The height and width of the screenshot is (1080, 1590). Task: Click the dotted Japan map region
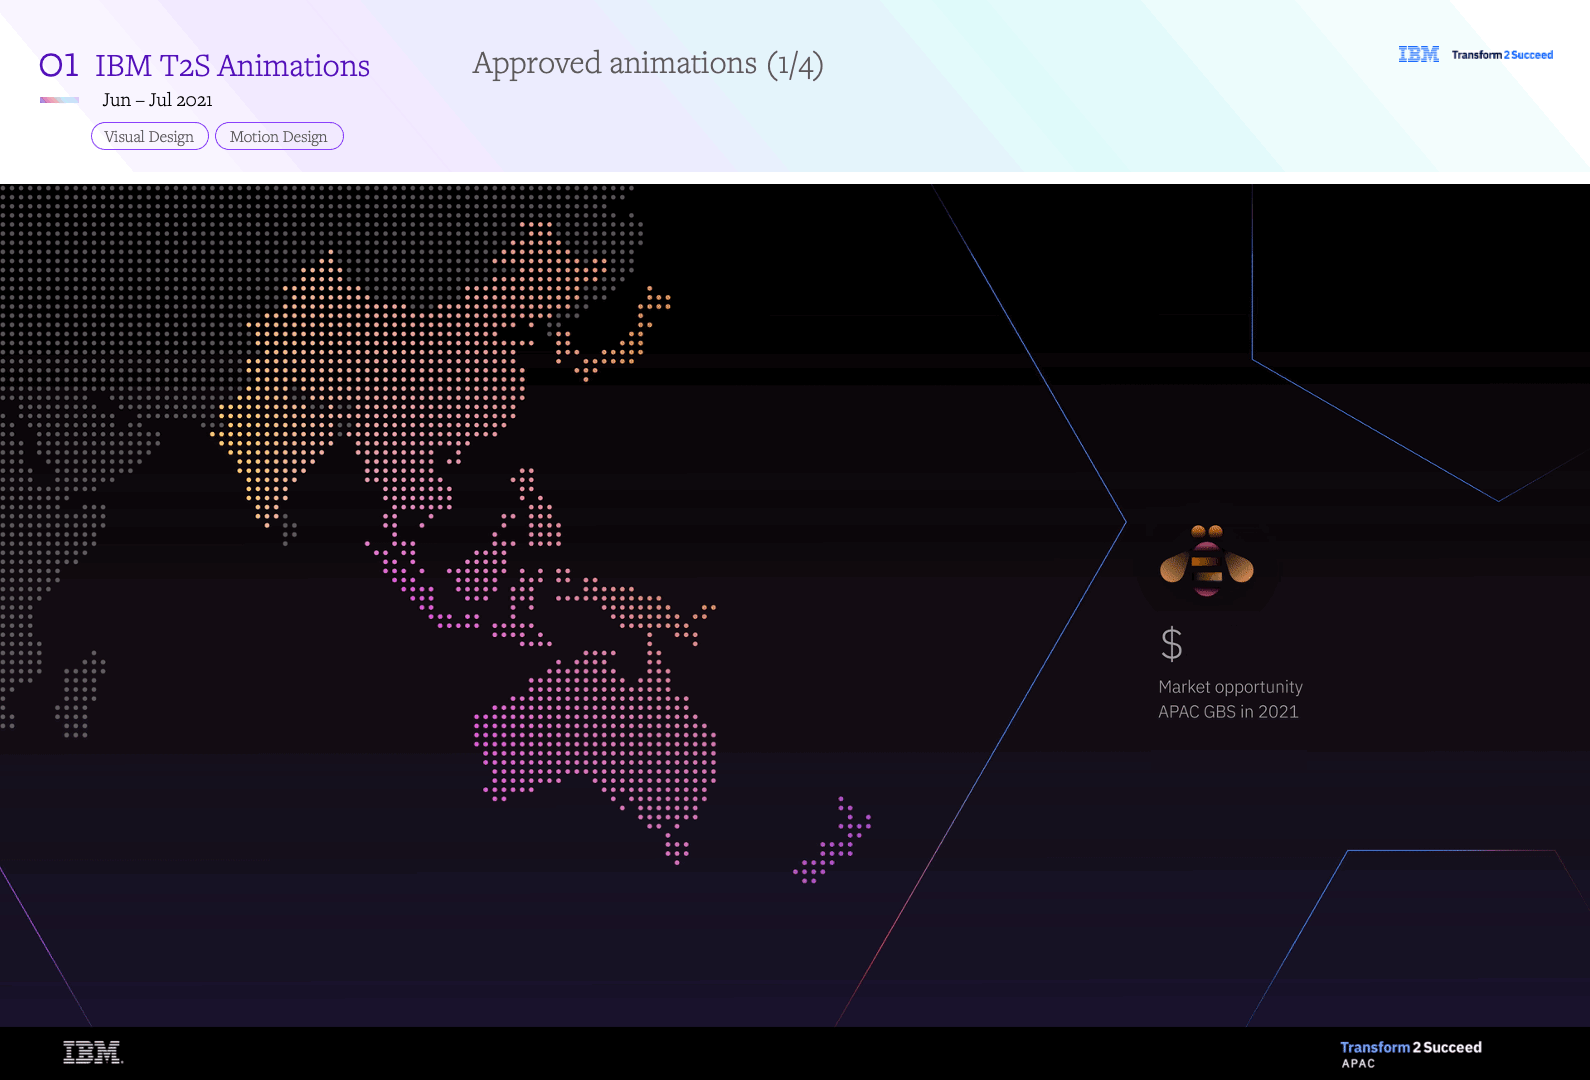coord(614,335)
